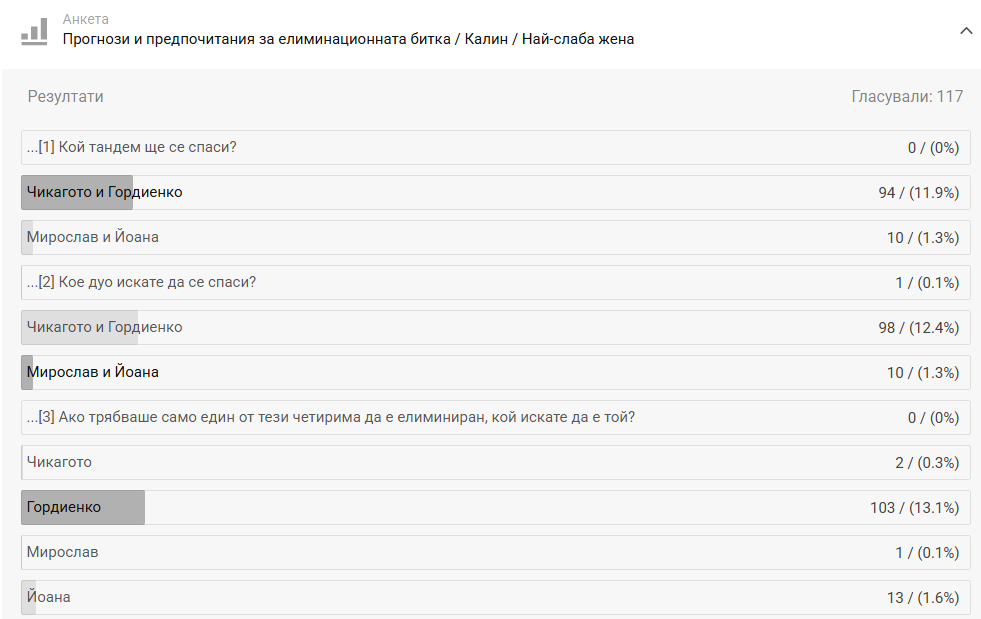Click the "Анкета" label above the title
The height and width of the screenshot is (619, 981).
[x=86, y=19]
